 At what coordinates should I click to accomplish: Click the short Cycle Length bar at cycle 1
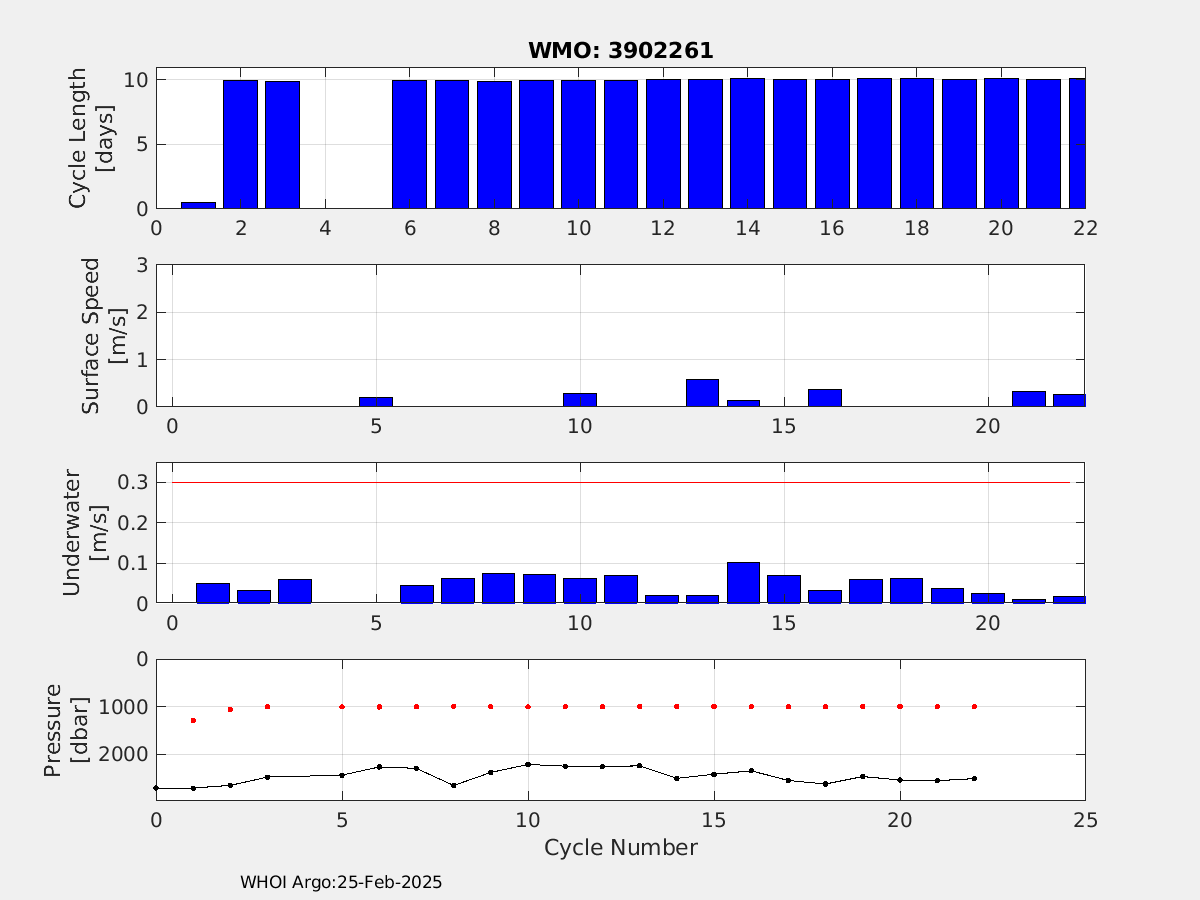[x=198, y=205]
